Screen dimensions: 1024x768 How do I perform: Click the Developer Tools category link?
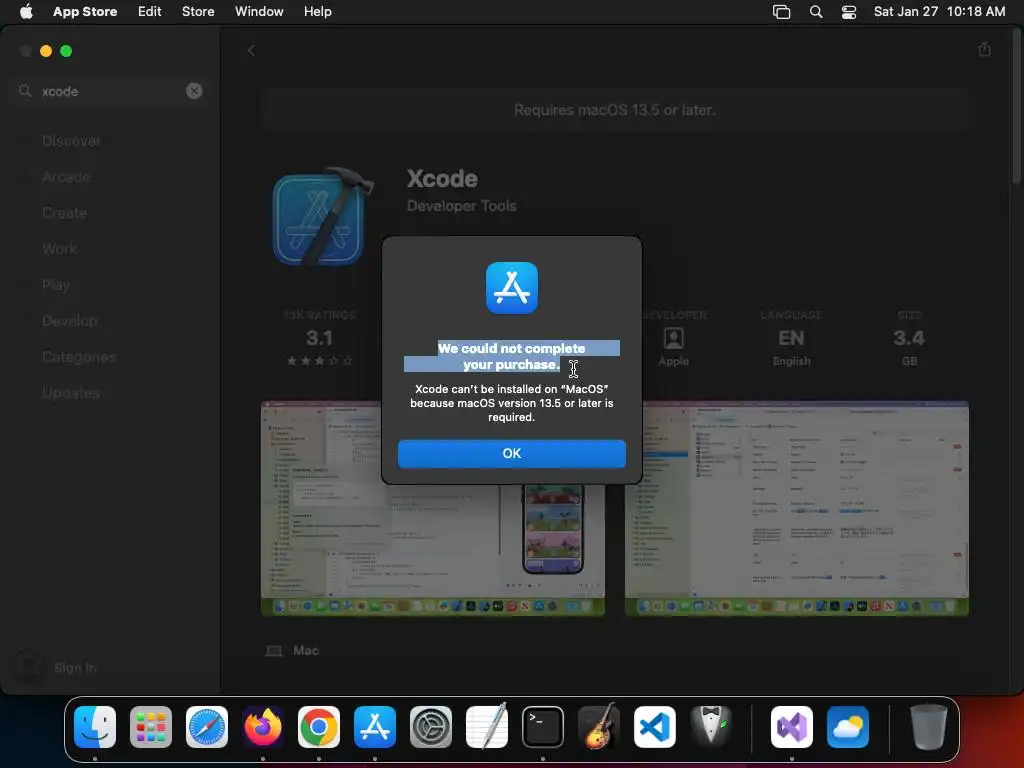point(461,206)
